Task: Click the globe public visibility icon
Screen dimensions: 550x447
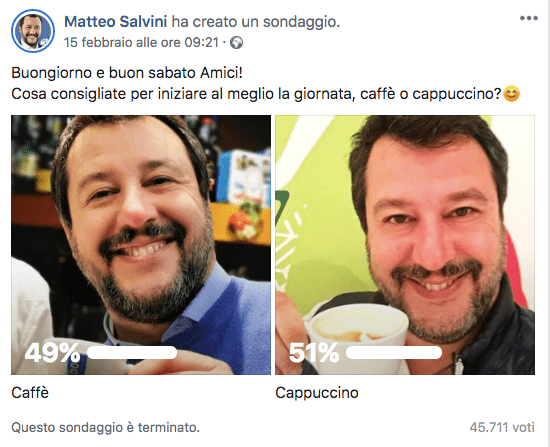Action: [236, 43]
